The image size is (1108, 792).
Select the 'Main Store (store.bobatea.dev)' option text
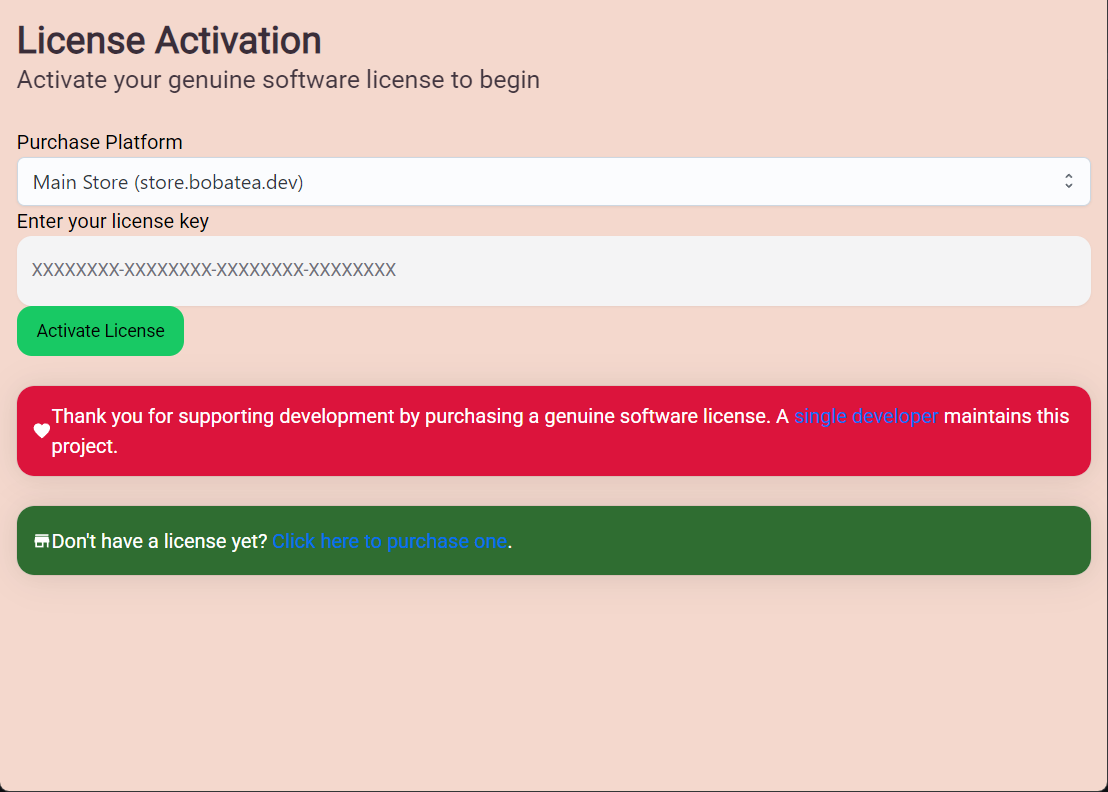tap(168, 182)
